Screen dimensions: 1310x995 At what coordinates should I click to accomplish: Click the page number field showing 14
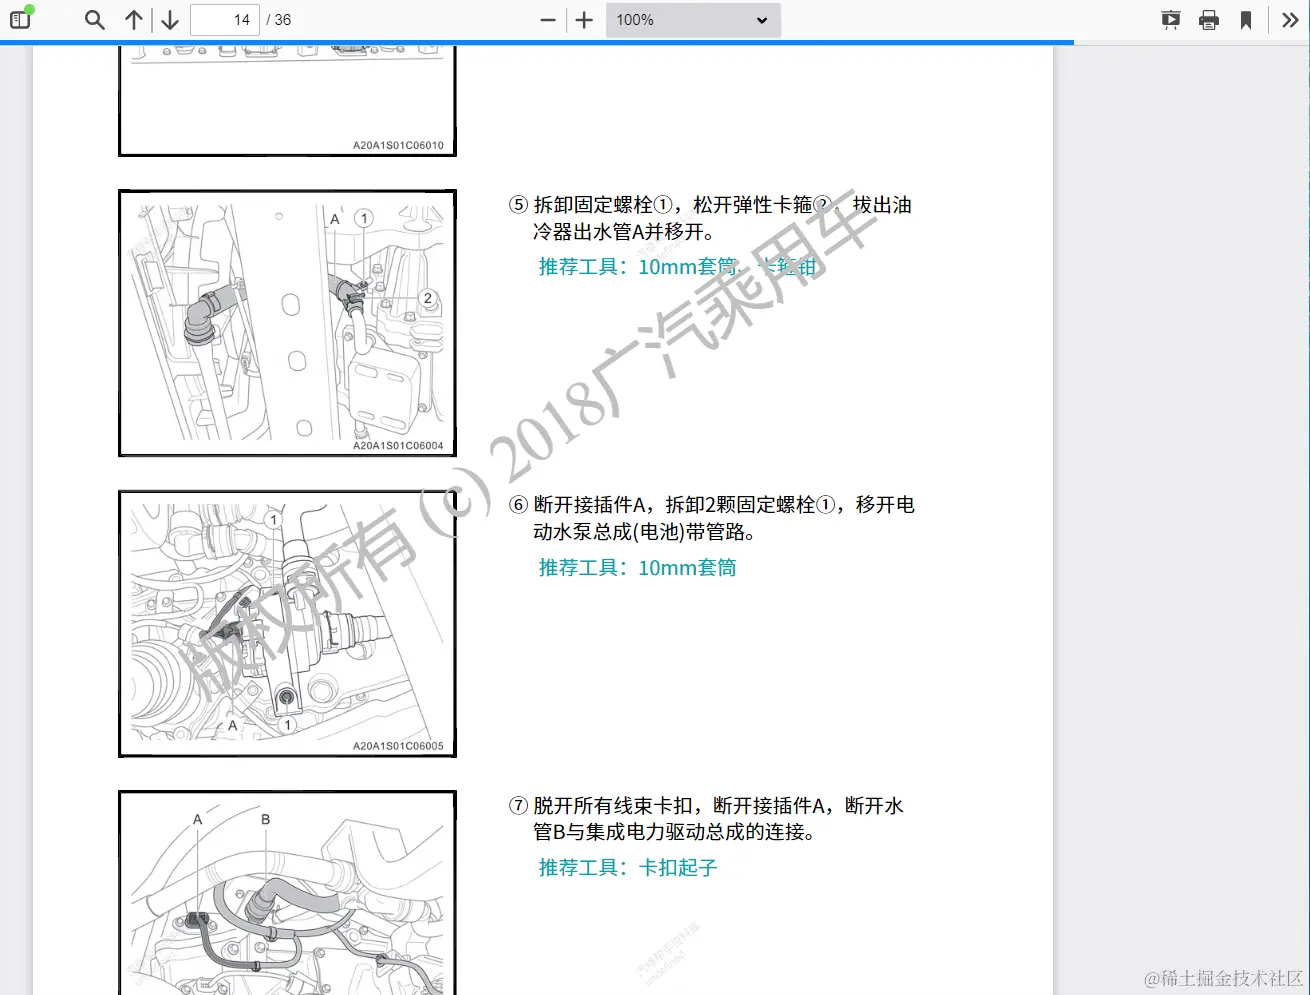tap(225, 19)
